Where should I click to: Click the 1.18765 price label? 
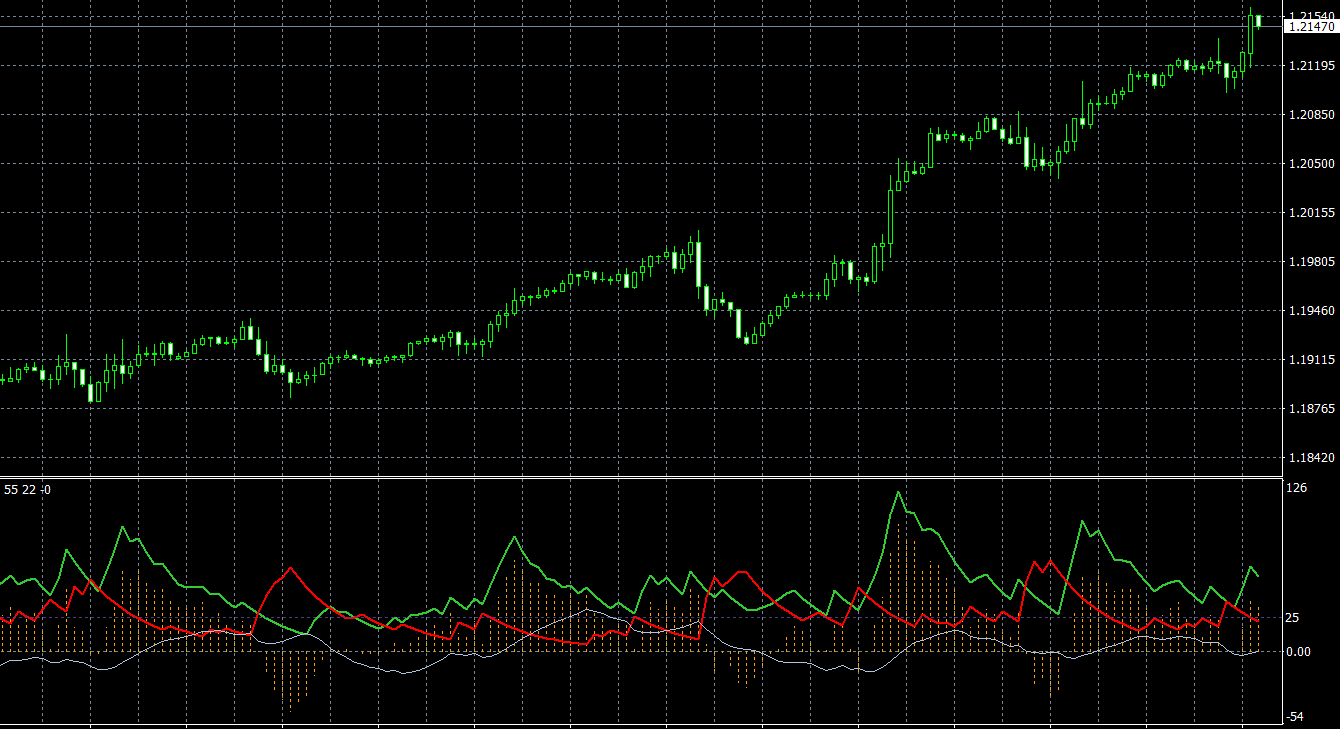pos(1311,409)
